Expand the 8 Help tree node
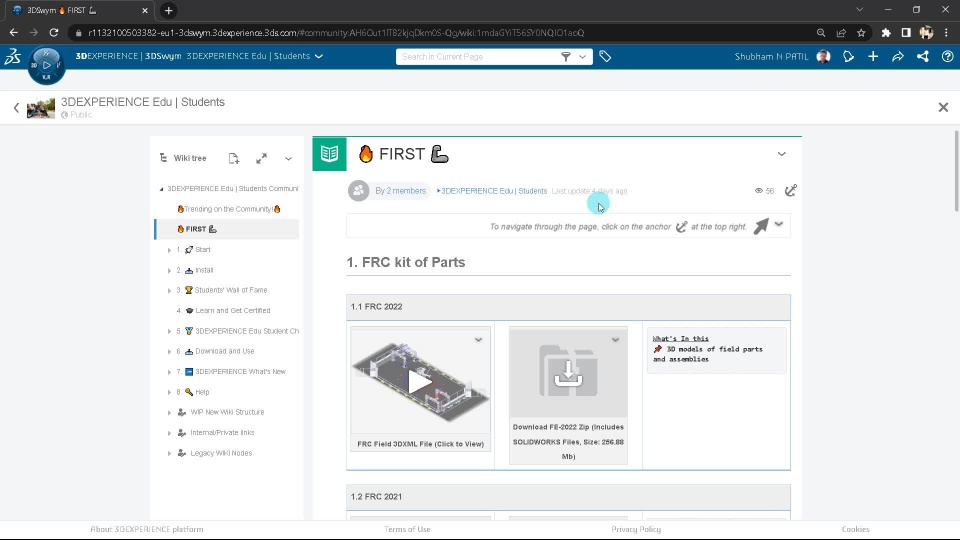Viewport: 960px width, 540px height. pyautogui.click(x=170, y=392)
